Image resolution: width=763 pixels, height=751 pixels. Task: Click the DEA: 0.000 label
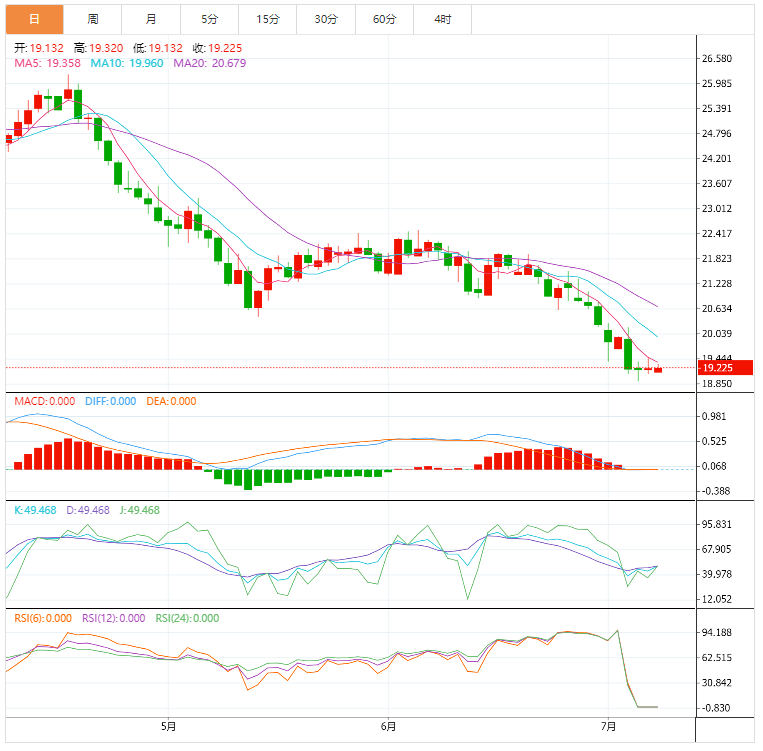point(171,402)
